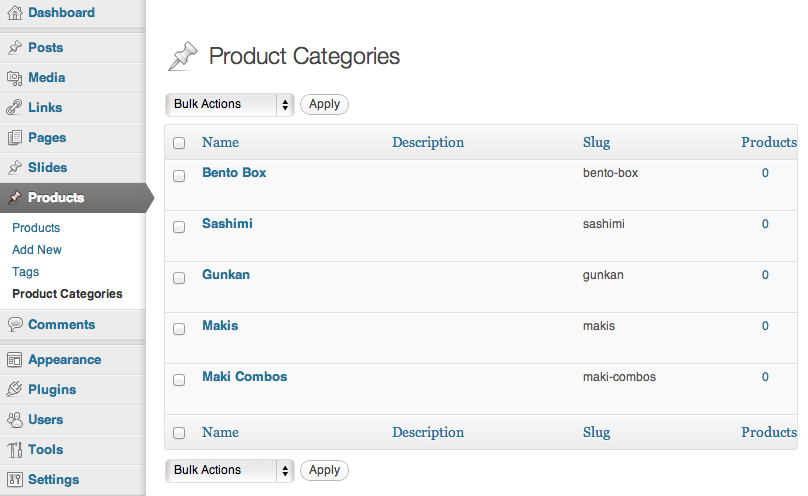Sort by Name in table header

(220, 143)
